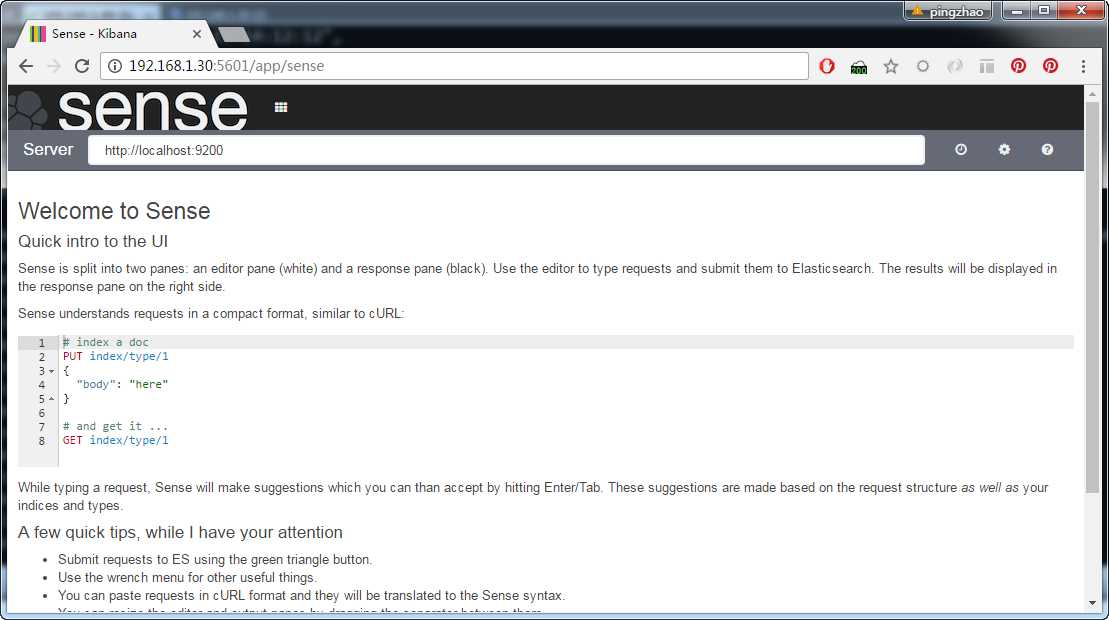Click the 'Submit requests to ES' tip

pyautogui.click(x=215, y=559)
